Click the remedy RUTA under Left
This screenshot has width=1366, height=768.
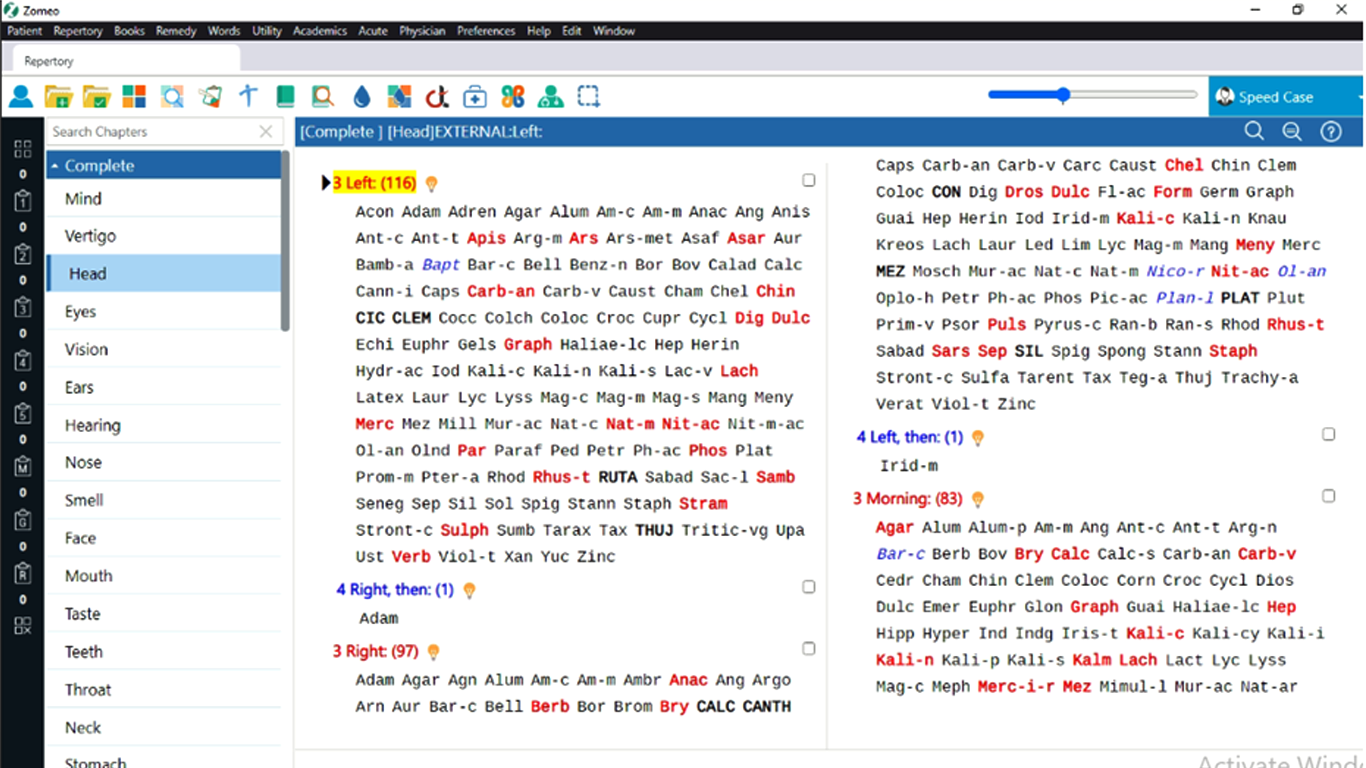coord(617,477)
